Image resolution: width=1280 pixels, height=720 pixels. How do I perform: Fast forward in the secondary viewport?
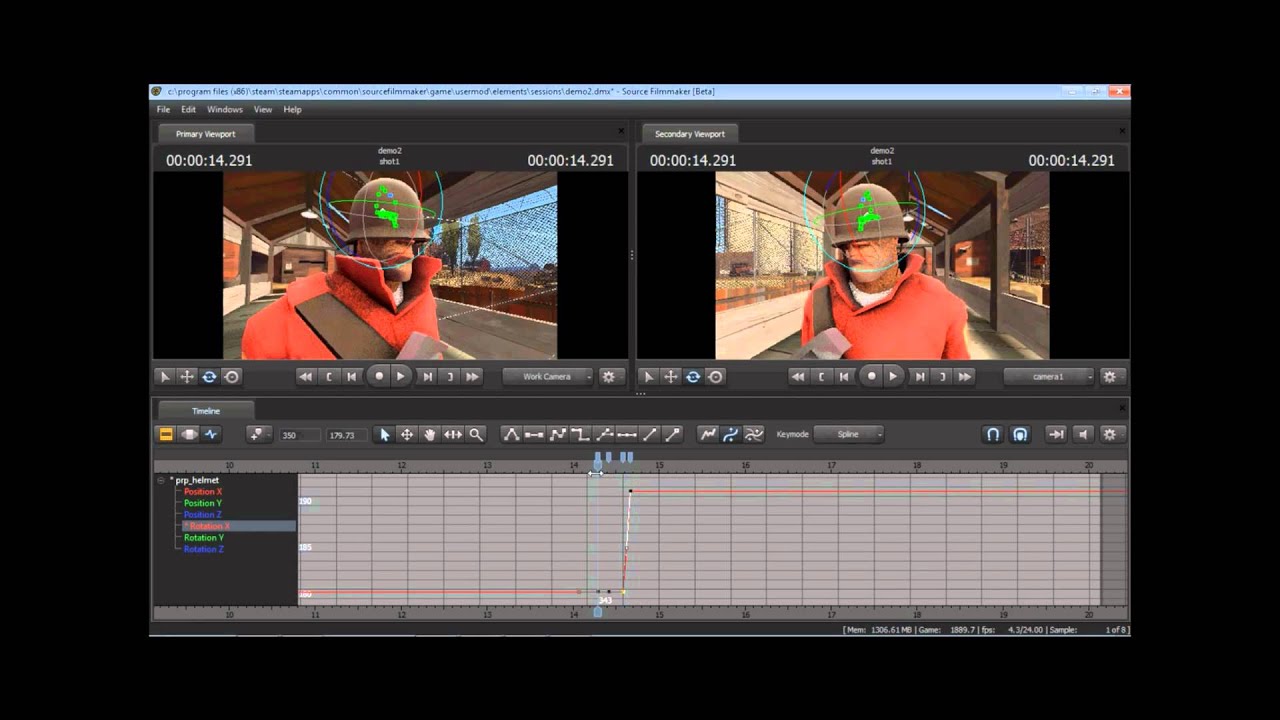coord(964,377)
